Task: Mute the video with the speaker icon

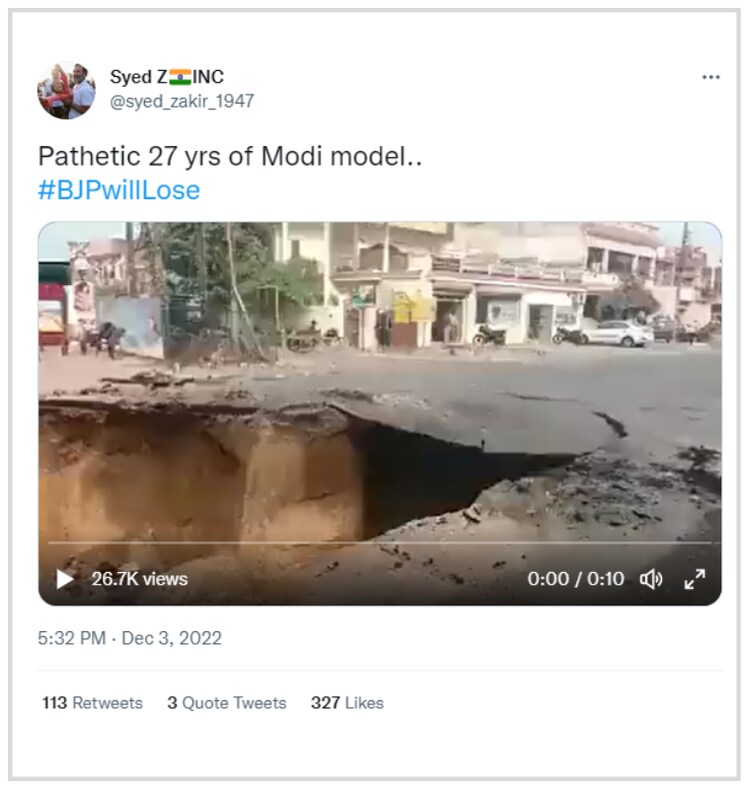Action: click(651, 579)
